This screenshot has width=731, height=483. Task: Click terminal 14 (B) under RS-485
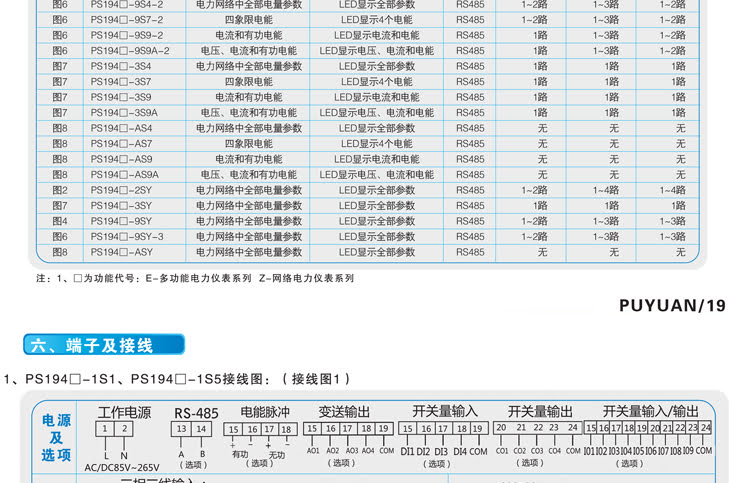(200, 429)
